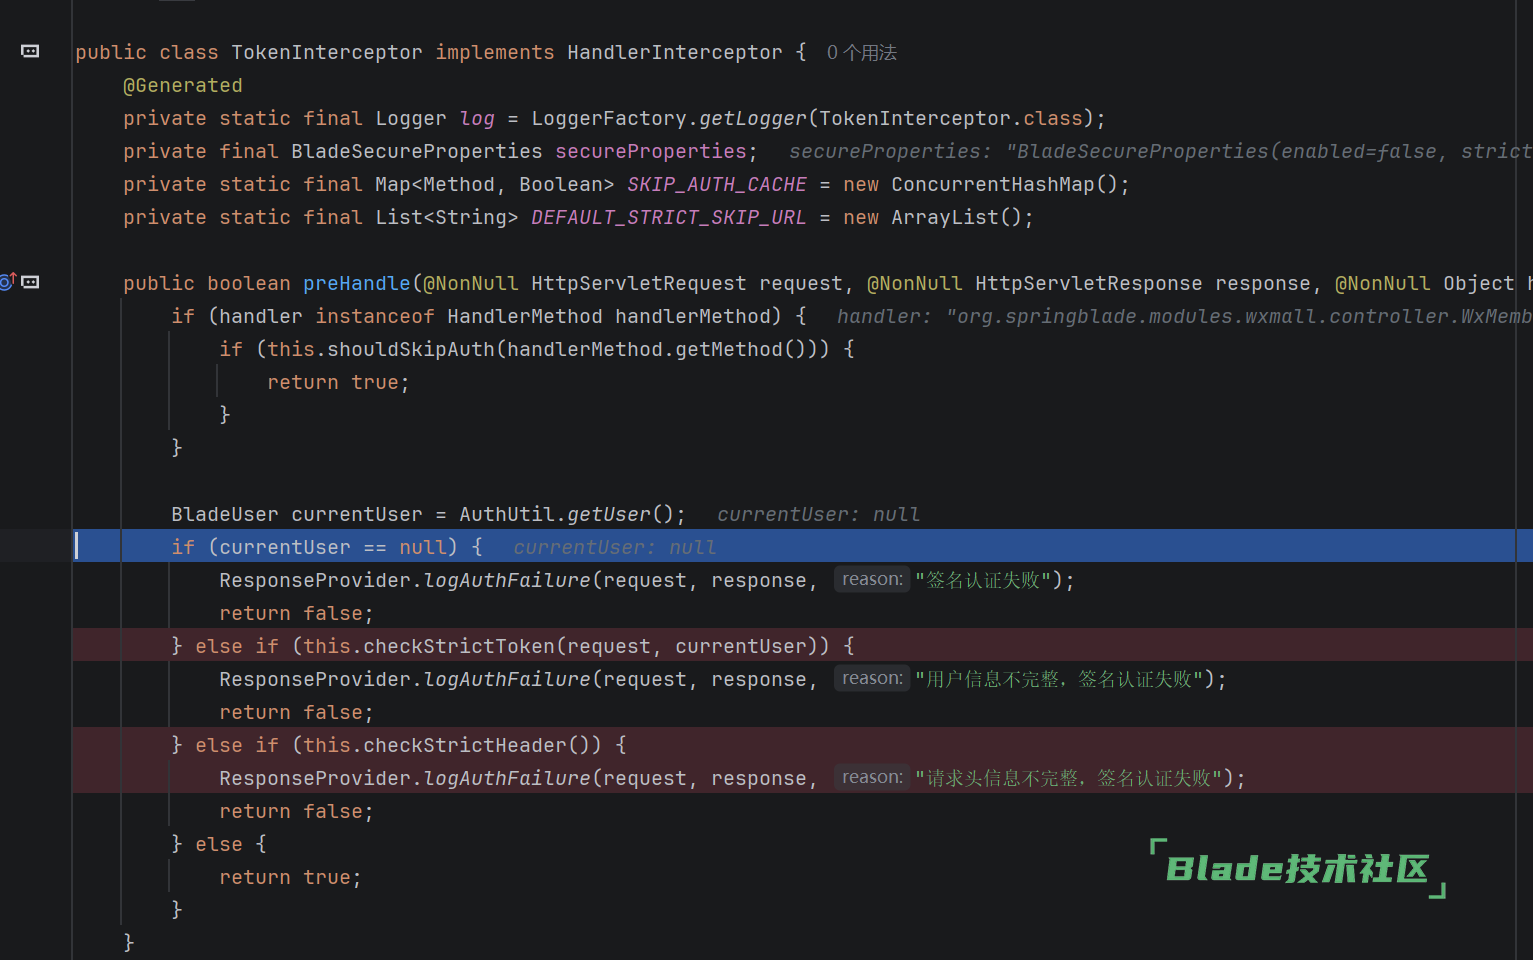The height and width of the screenshot is (960, 1533).
Task: Click the reason hint before "用户信息不完整"
Action: [871, 678]
